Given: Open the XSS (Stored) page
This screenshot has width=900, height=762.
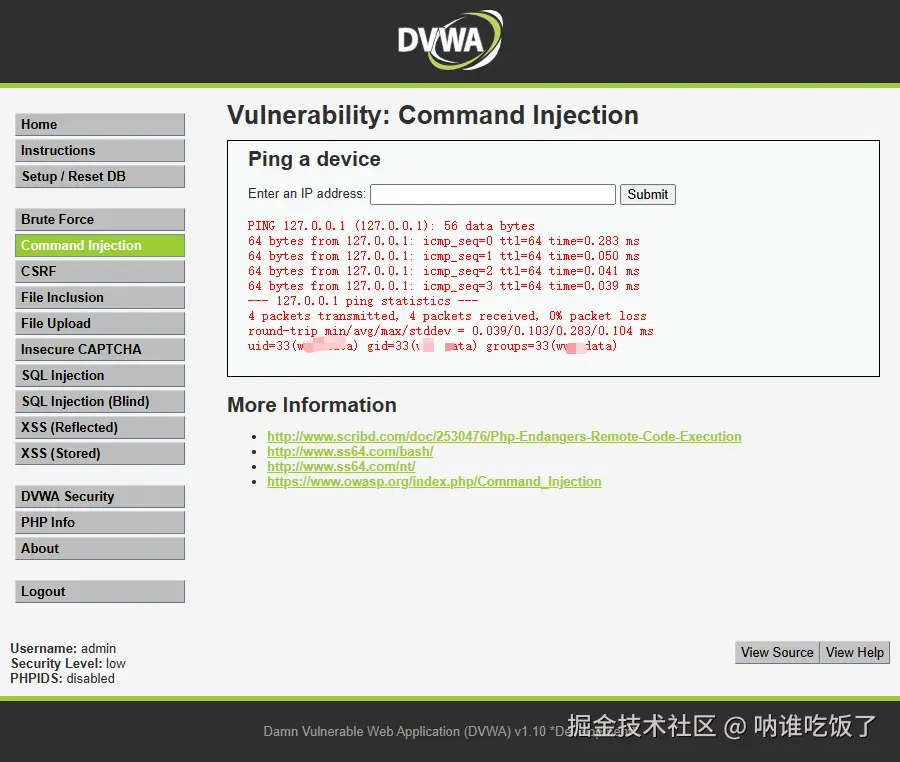Looking at the screenshot, I should pos(100,453).
